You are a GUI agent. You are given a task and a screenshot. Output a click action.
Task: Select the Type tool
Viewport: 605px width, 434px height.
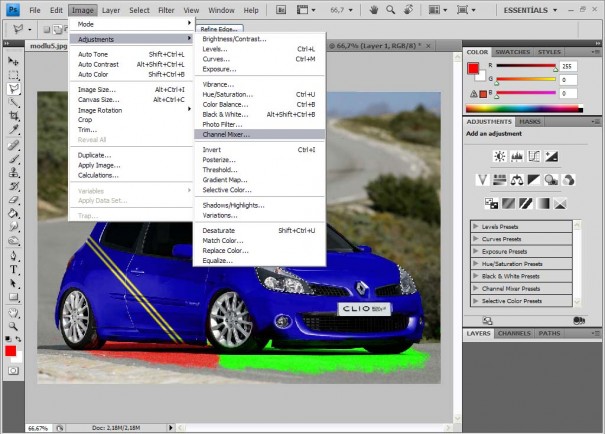pyautogui.click(x=14, y=269)
